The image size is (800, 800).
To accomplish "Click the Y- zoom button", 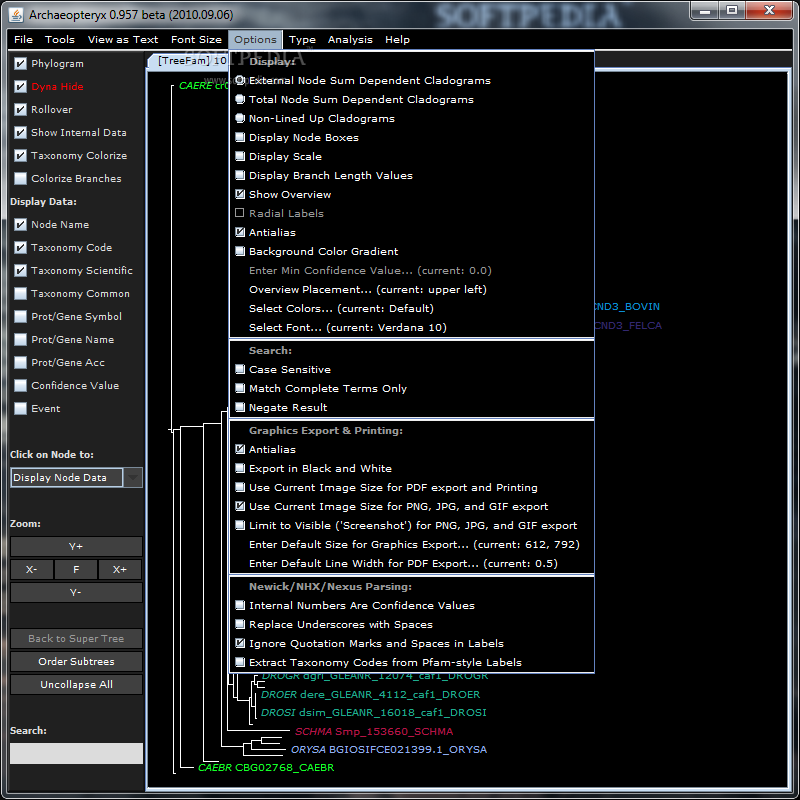I will coord(76,592).
